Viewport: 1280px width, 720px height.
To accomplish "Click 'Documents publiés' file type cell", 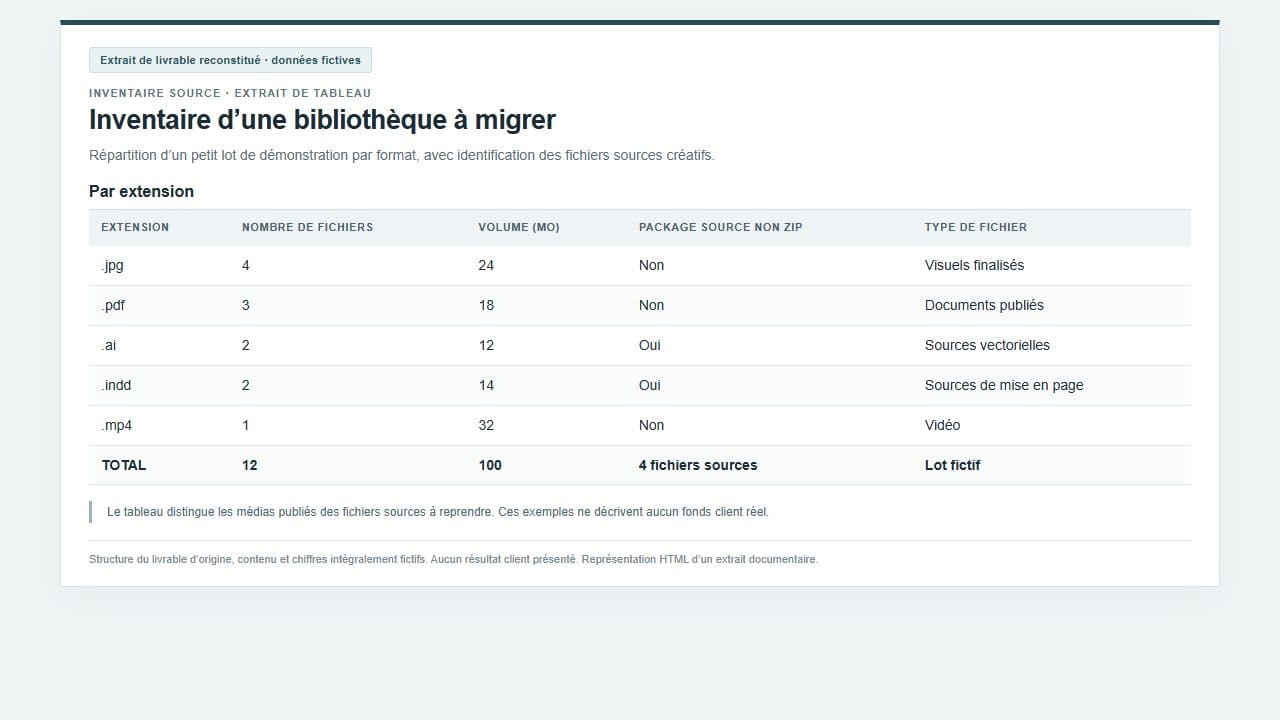I will tap(984, 305).
